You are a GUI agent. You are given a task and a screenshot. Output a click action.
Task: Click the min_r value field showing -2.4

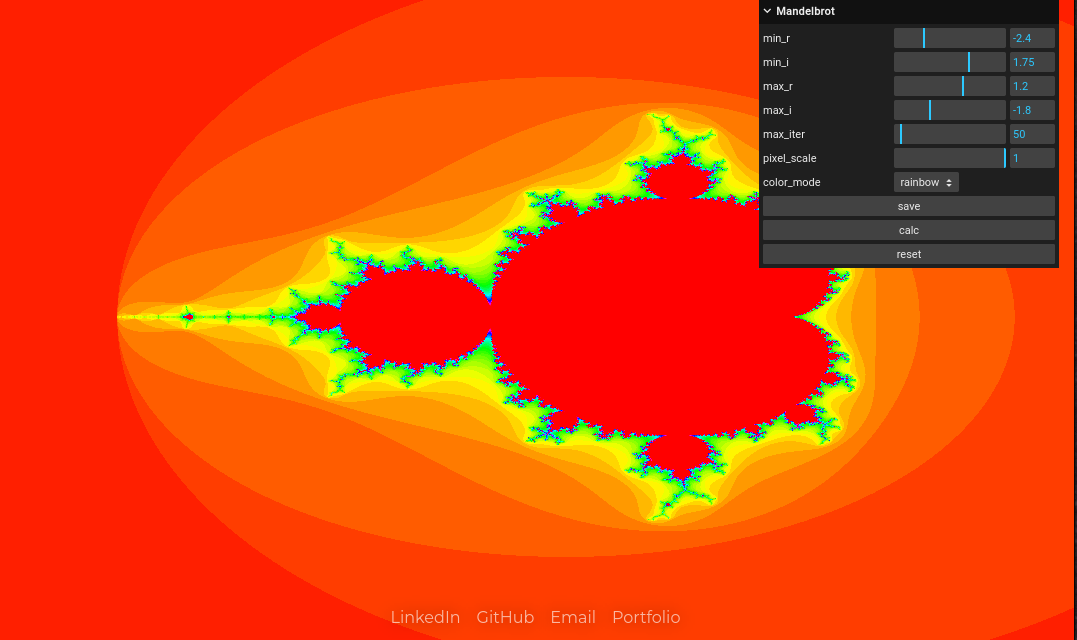point(1031,37)
